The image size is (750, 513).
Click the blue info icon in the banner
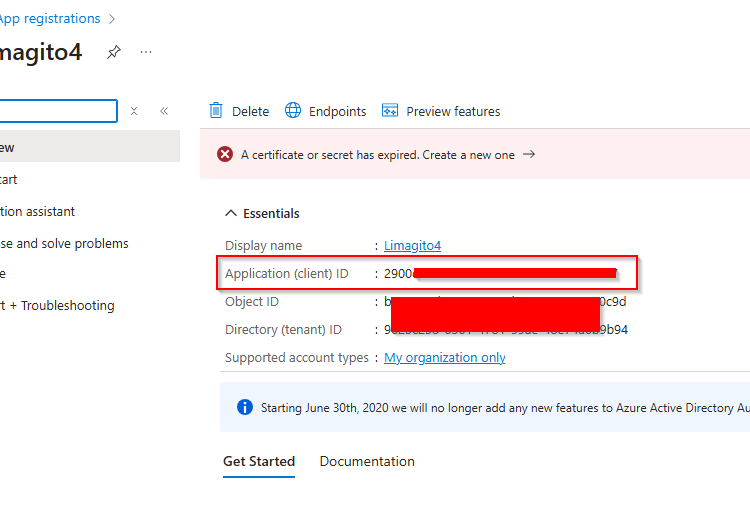click(245, 407)
